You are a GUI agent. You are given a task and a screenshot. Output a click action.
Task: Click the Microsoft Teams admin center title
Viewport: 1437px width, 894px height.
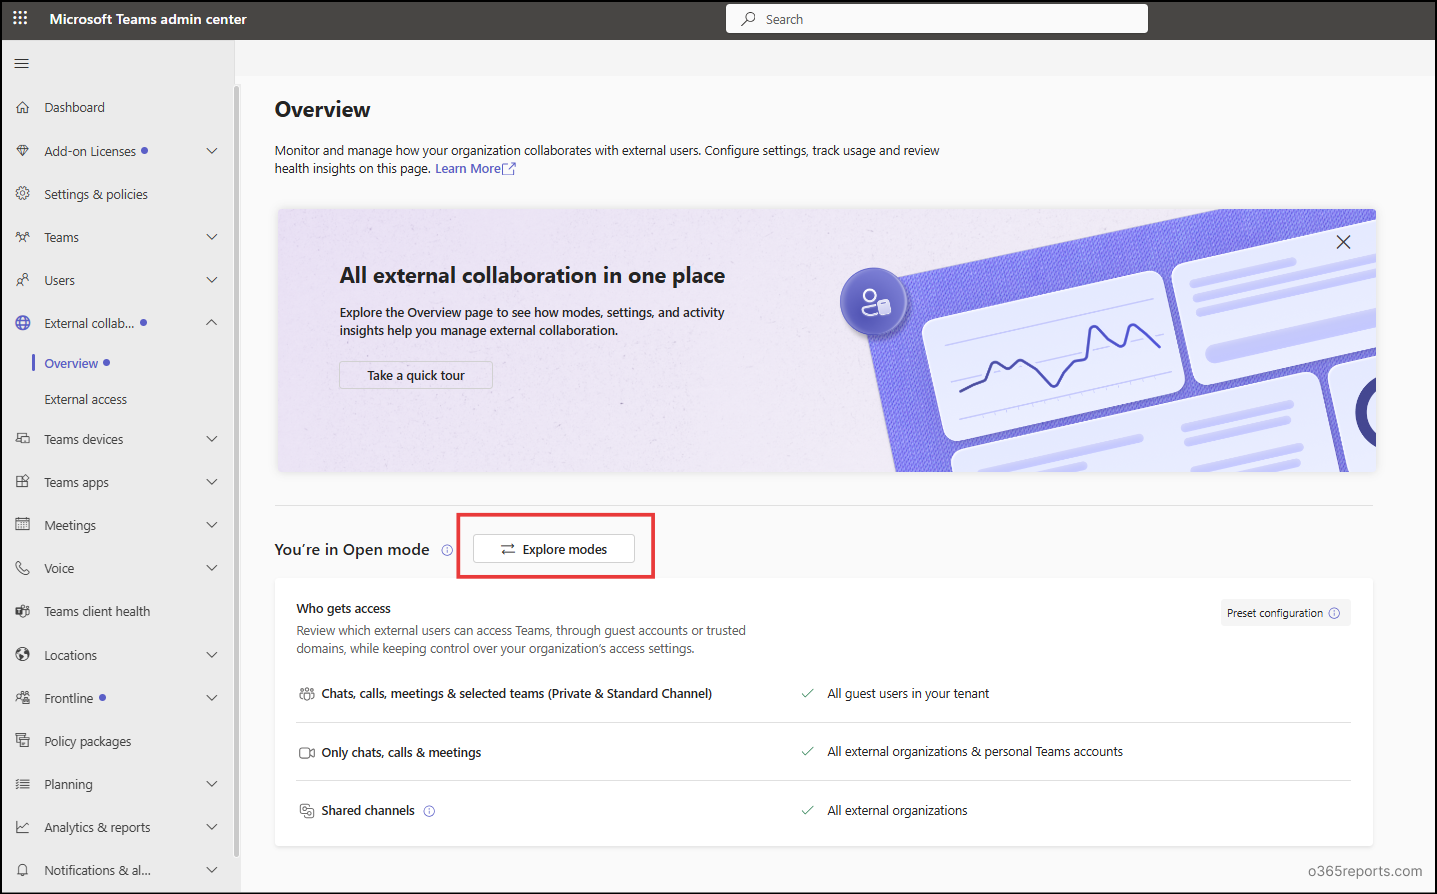148,19
